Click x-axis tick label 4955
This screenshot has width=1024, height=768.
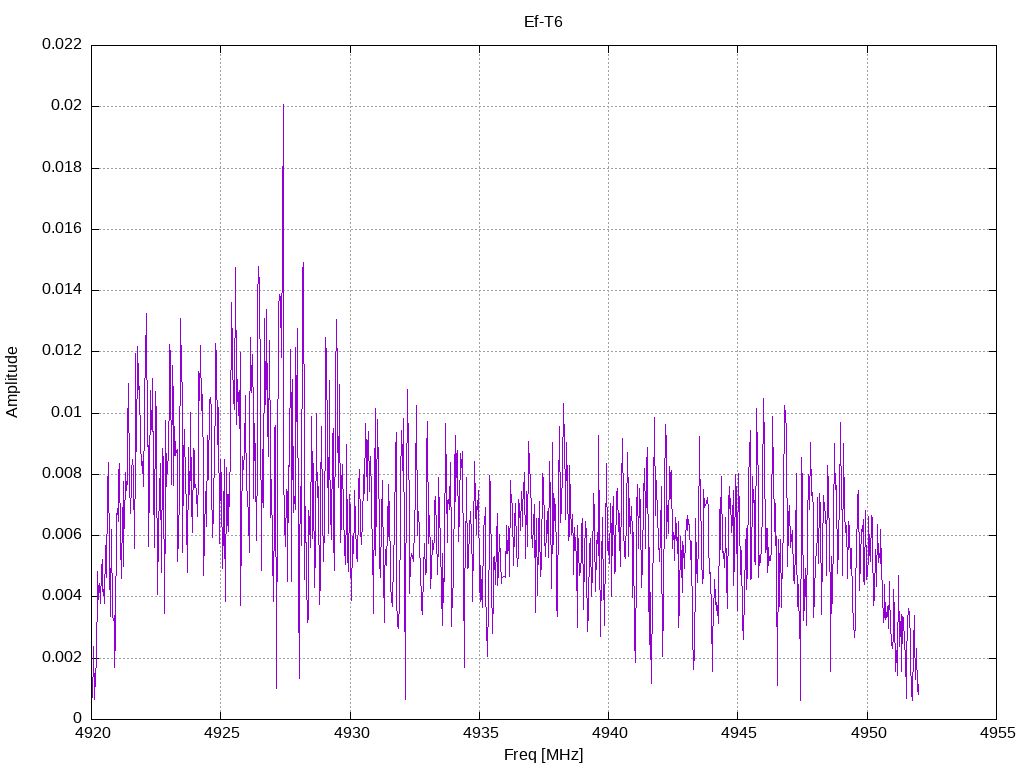(997, 733)
